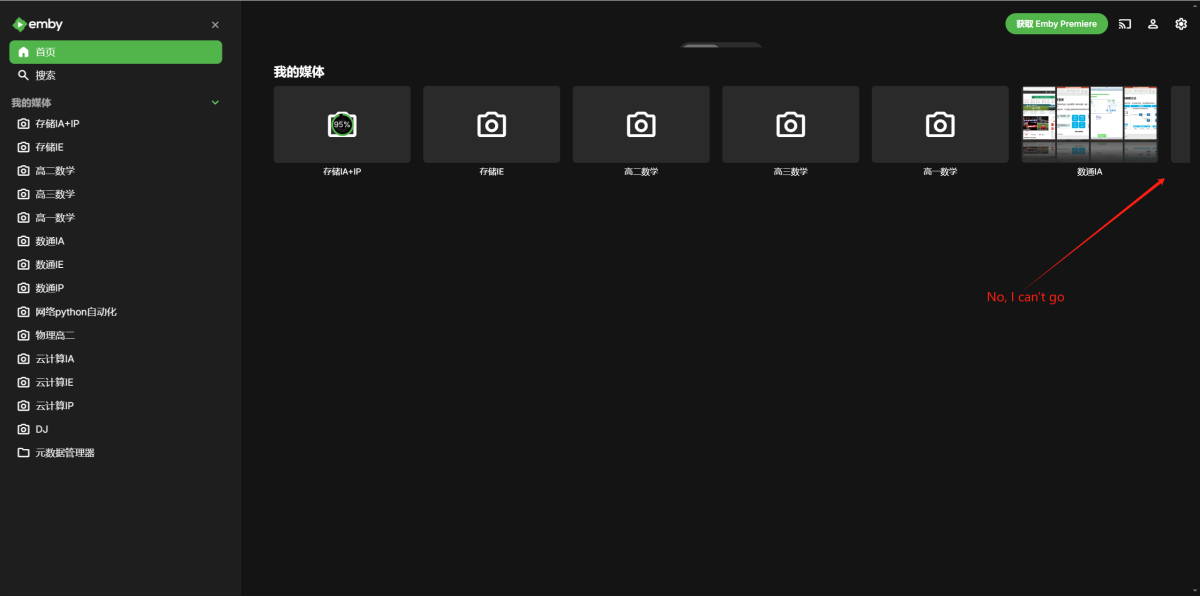Click the camera icon beside 数通IP in the sidebar

pyautogui.click(x=23, y=288)
